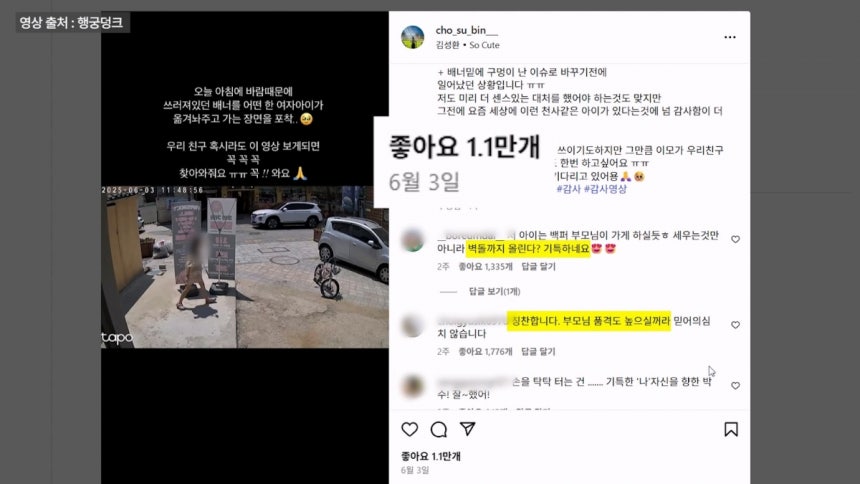Save the post with the bookmark icon
The height and width of the screenshot is (484, 860).
[731, 429]
